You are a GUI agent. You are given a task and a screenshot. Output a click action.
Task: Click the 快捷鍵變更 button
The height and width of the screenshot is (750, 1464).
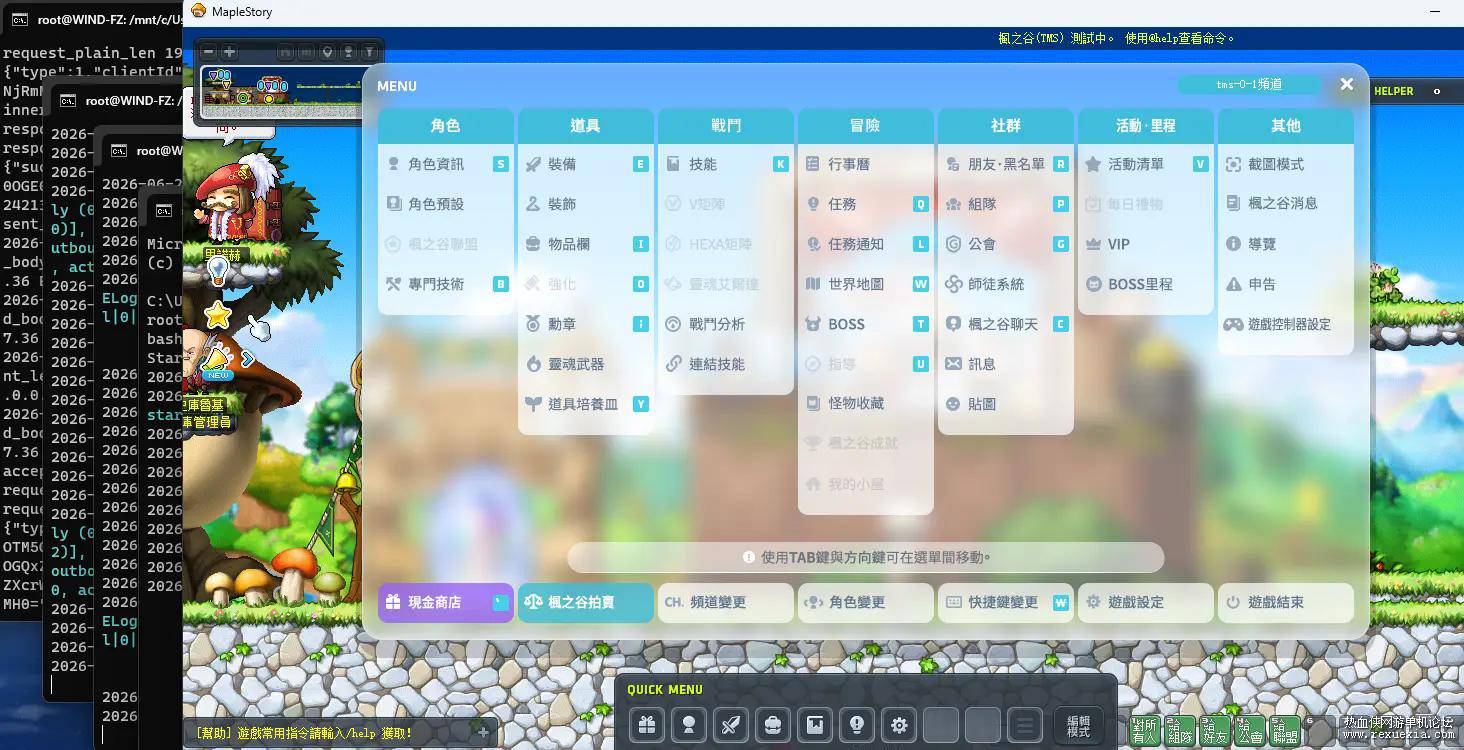pos(1006,603)
